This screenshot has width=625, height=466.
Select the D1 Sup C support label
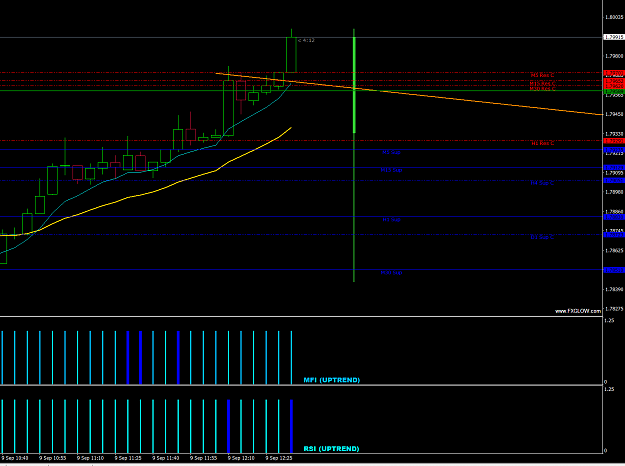pos(542,237)
